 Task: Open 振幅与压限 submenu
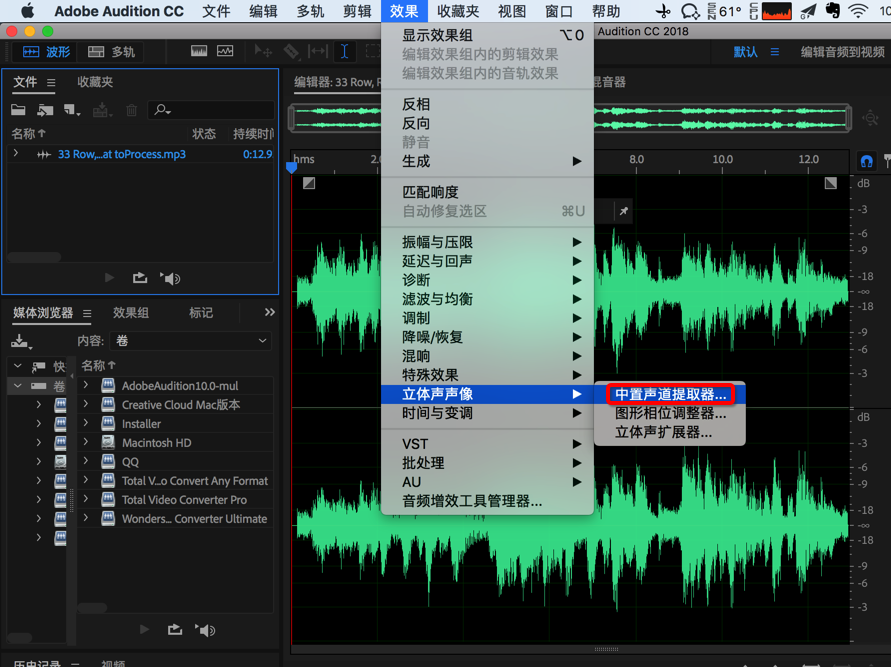click(x=488, y=242)
